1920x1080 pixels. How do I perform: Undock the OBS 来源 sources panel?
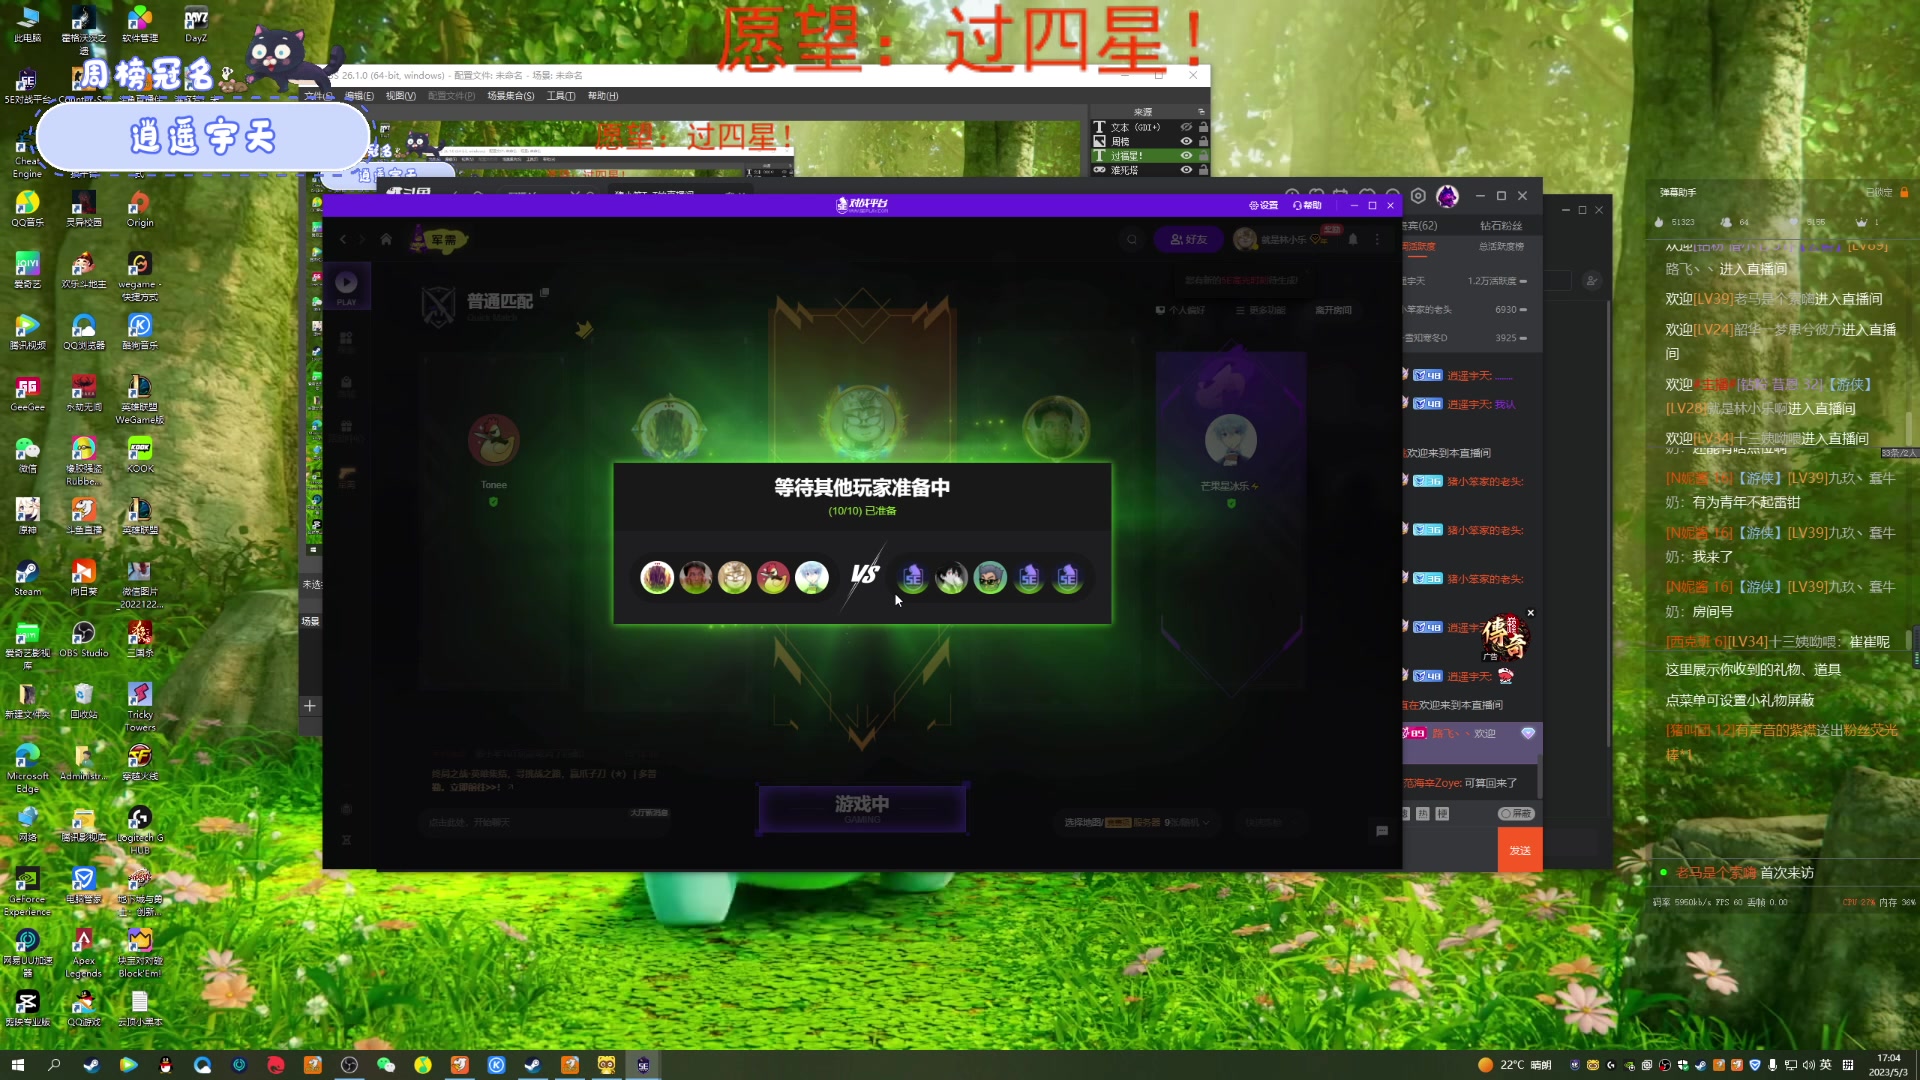[1201, 111]
